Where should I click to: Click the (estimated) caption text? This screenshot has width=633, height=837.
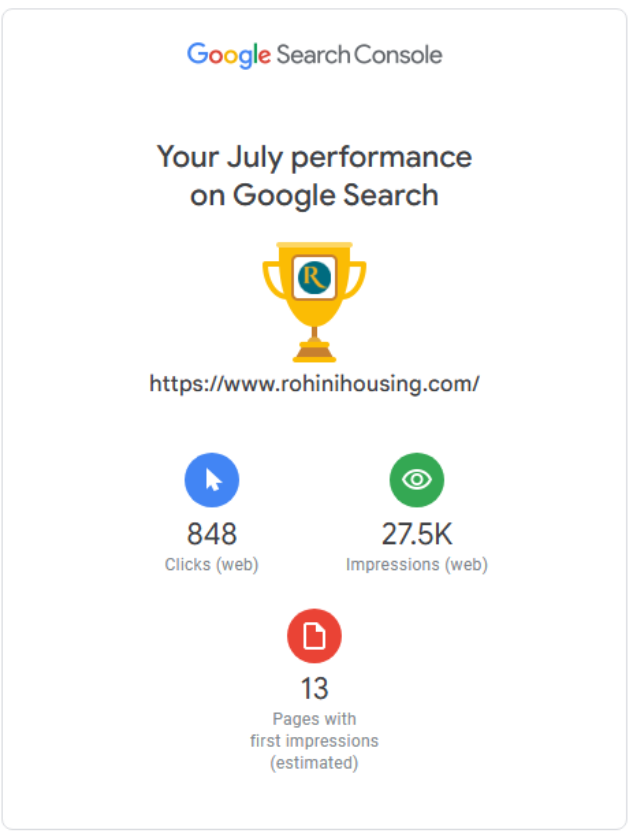click(314, 763)
